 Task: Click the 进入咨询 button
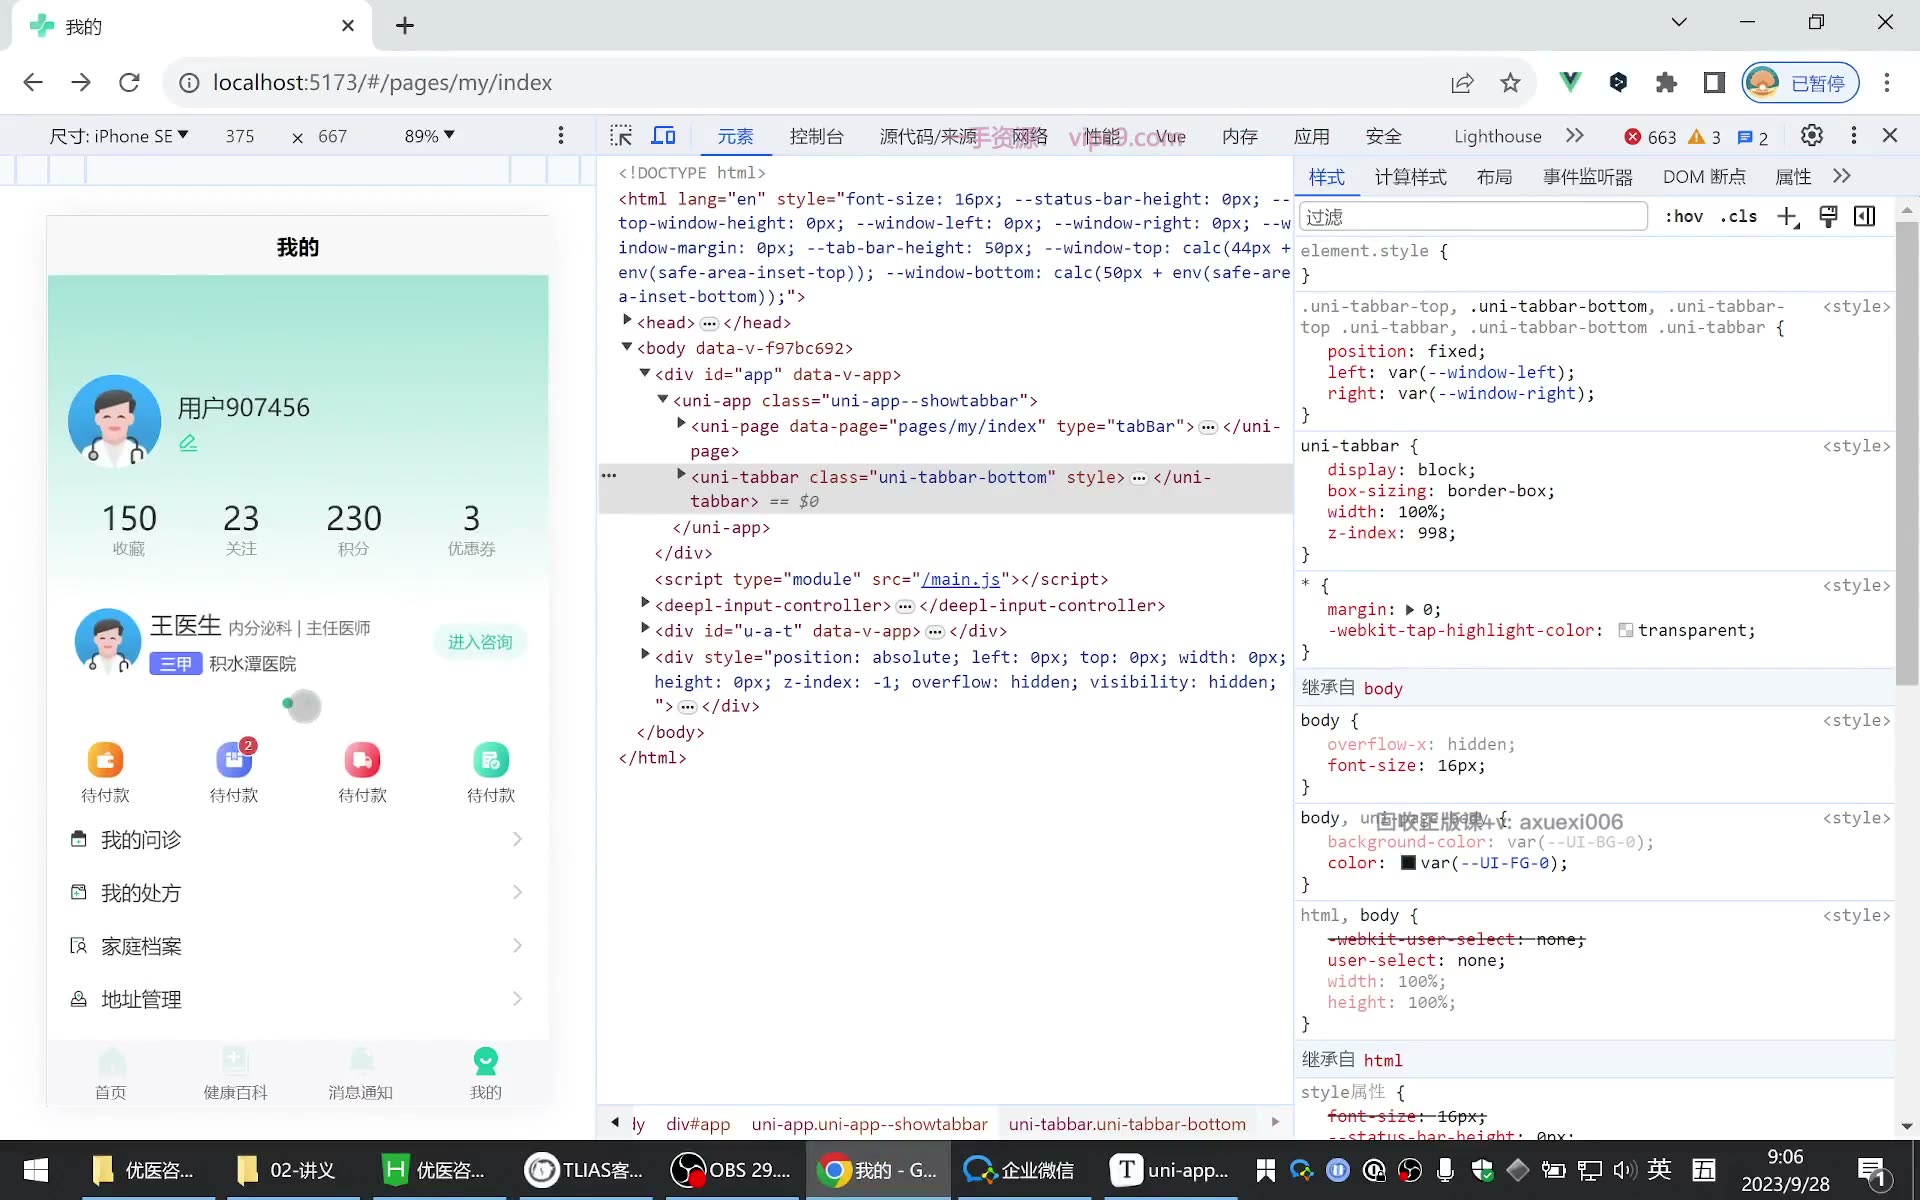click(x=480, y=642)
